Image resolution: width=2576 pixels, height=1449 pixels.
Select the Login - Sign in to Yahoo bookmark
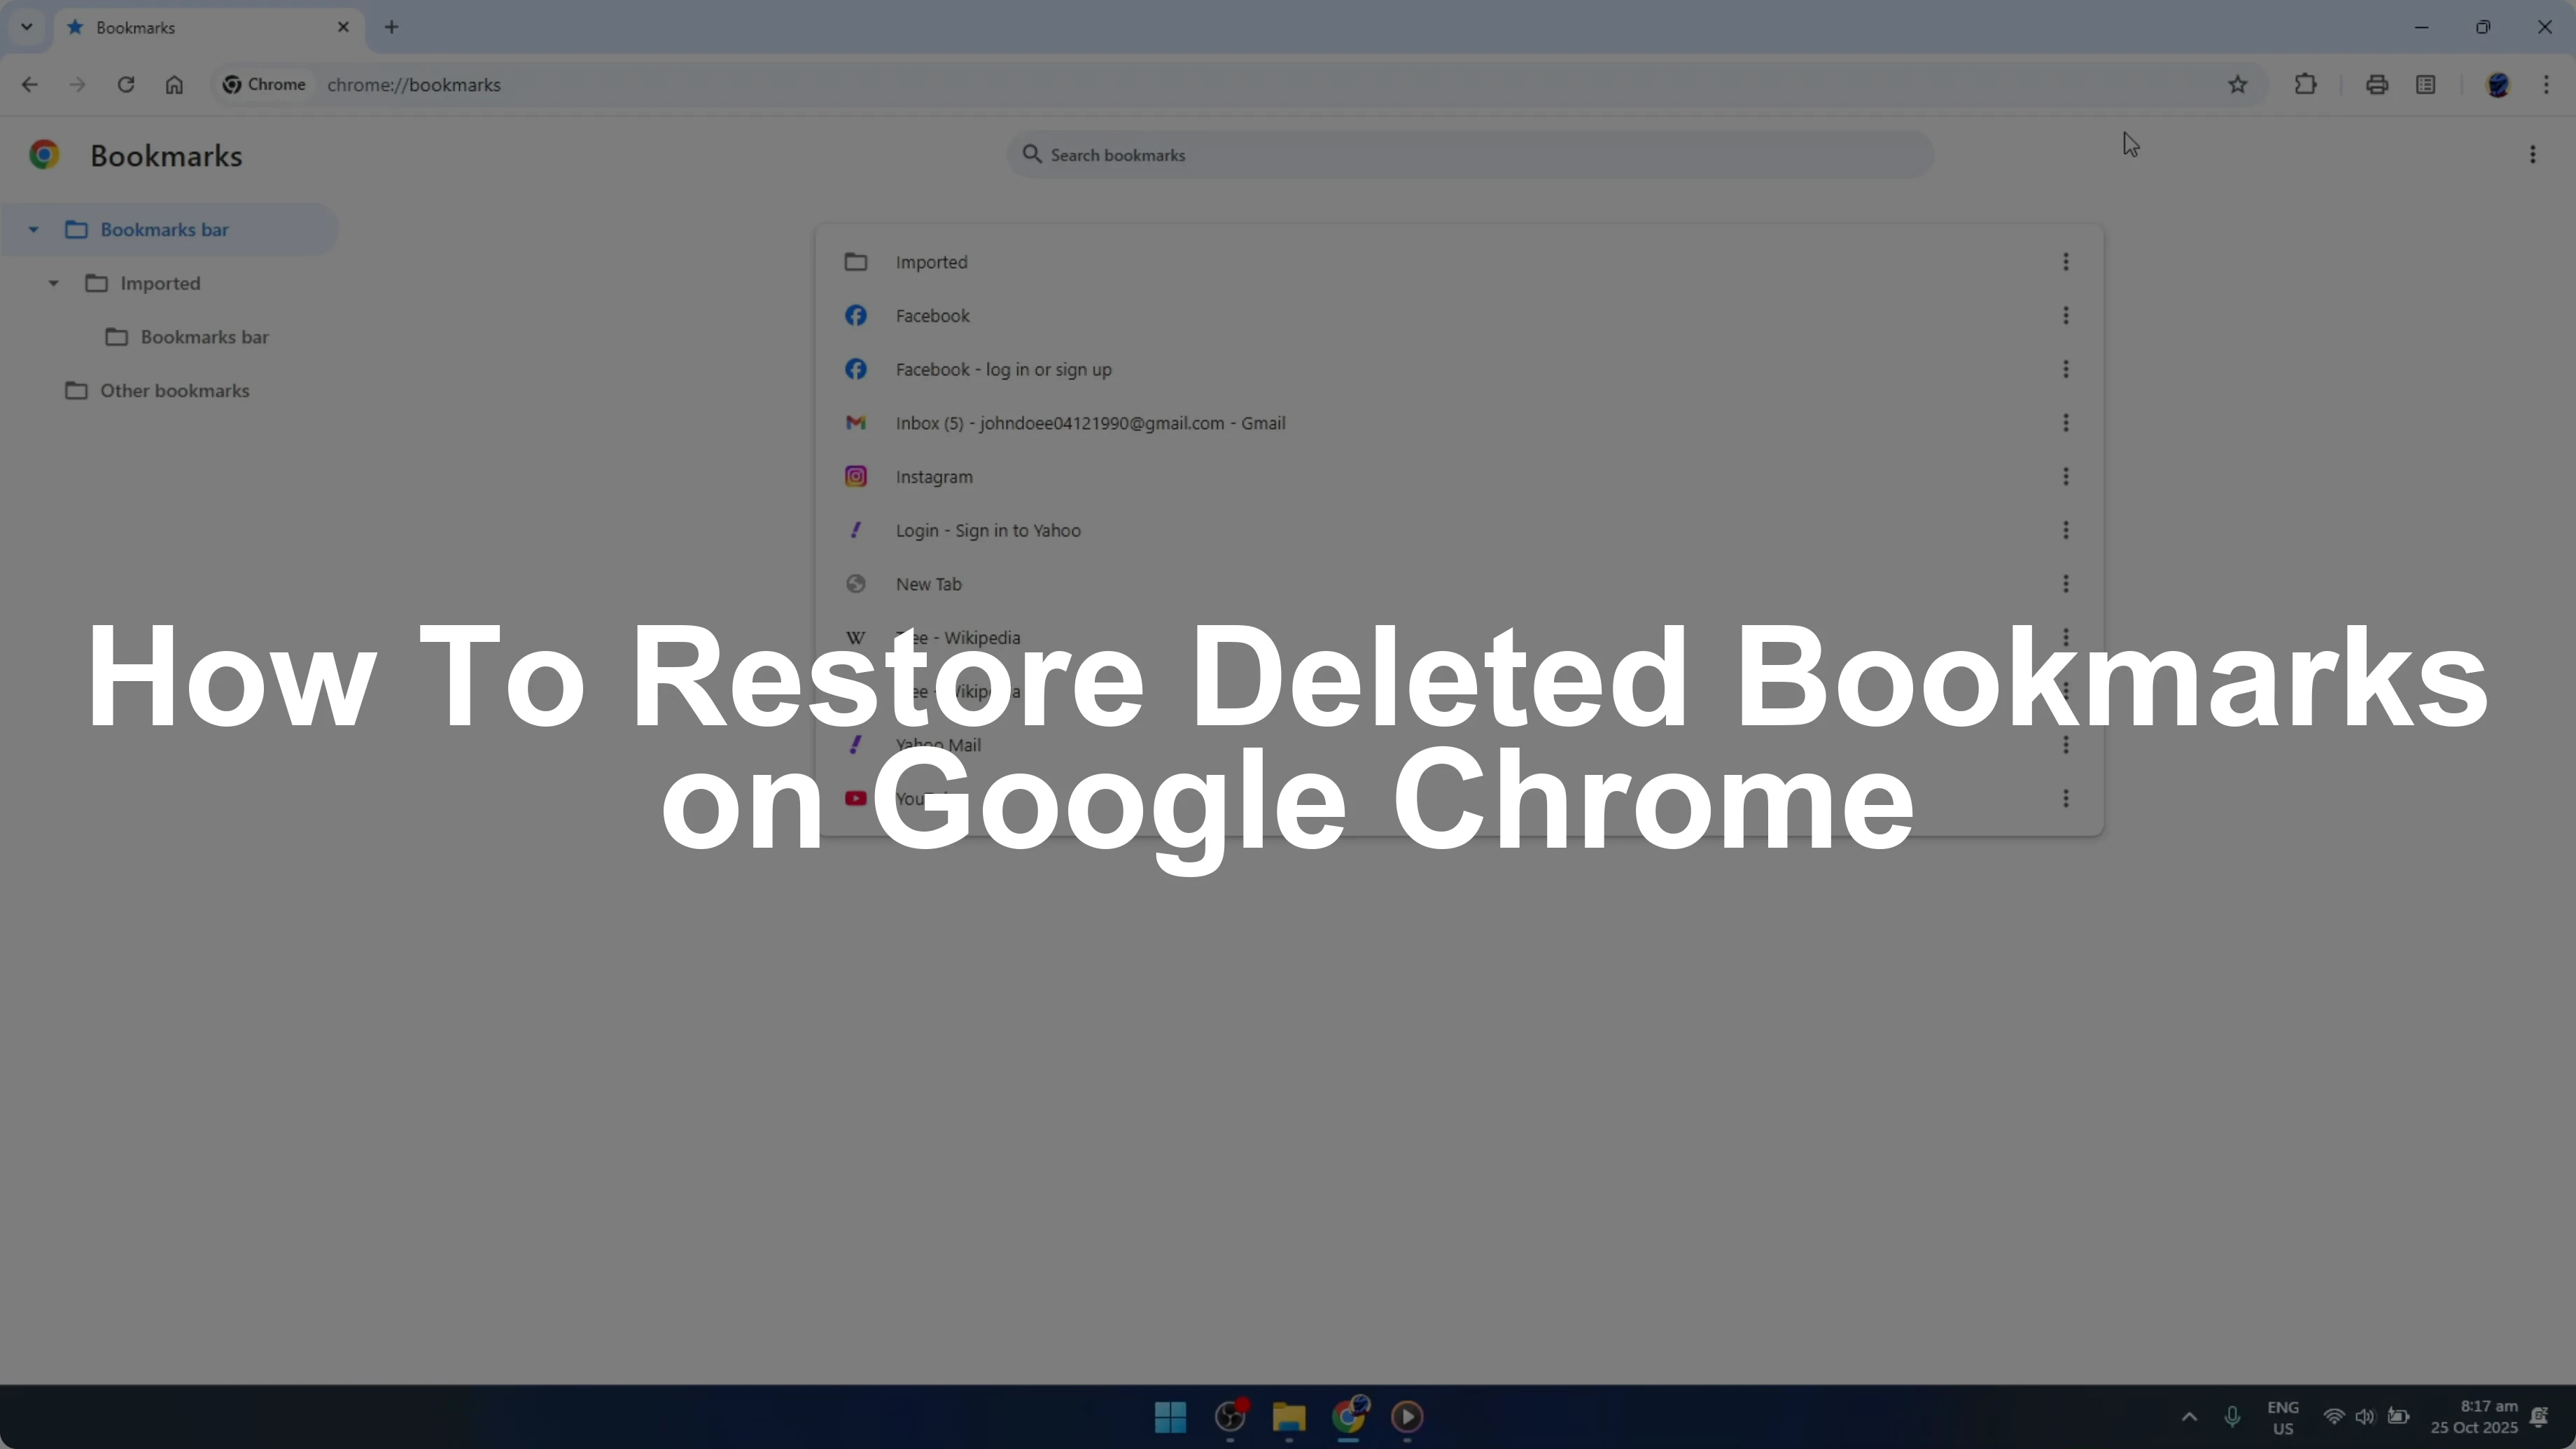coord(987,531)
